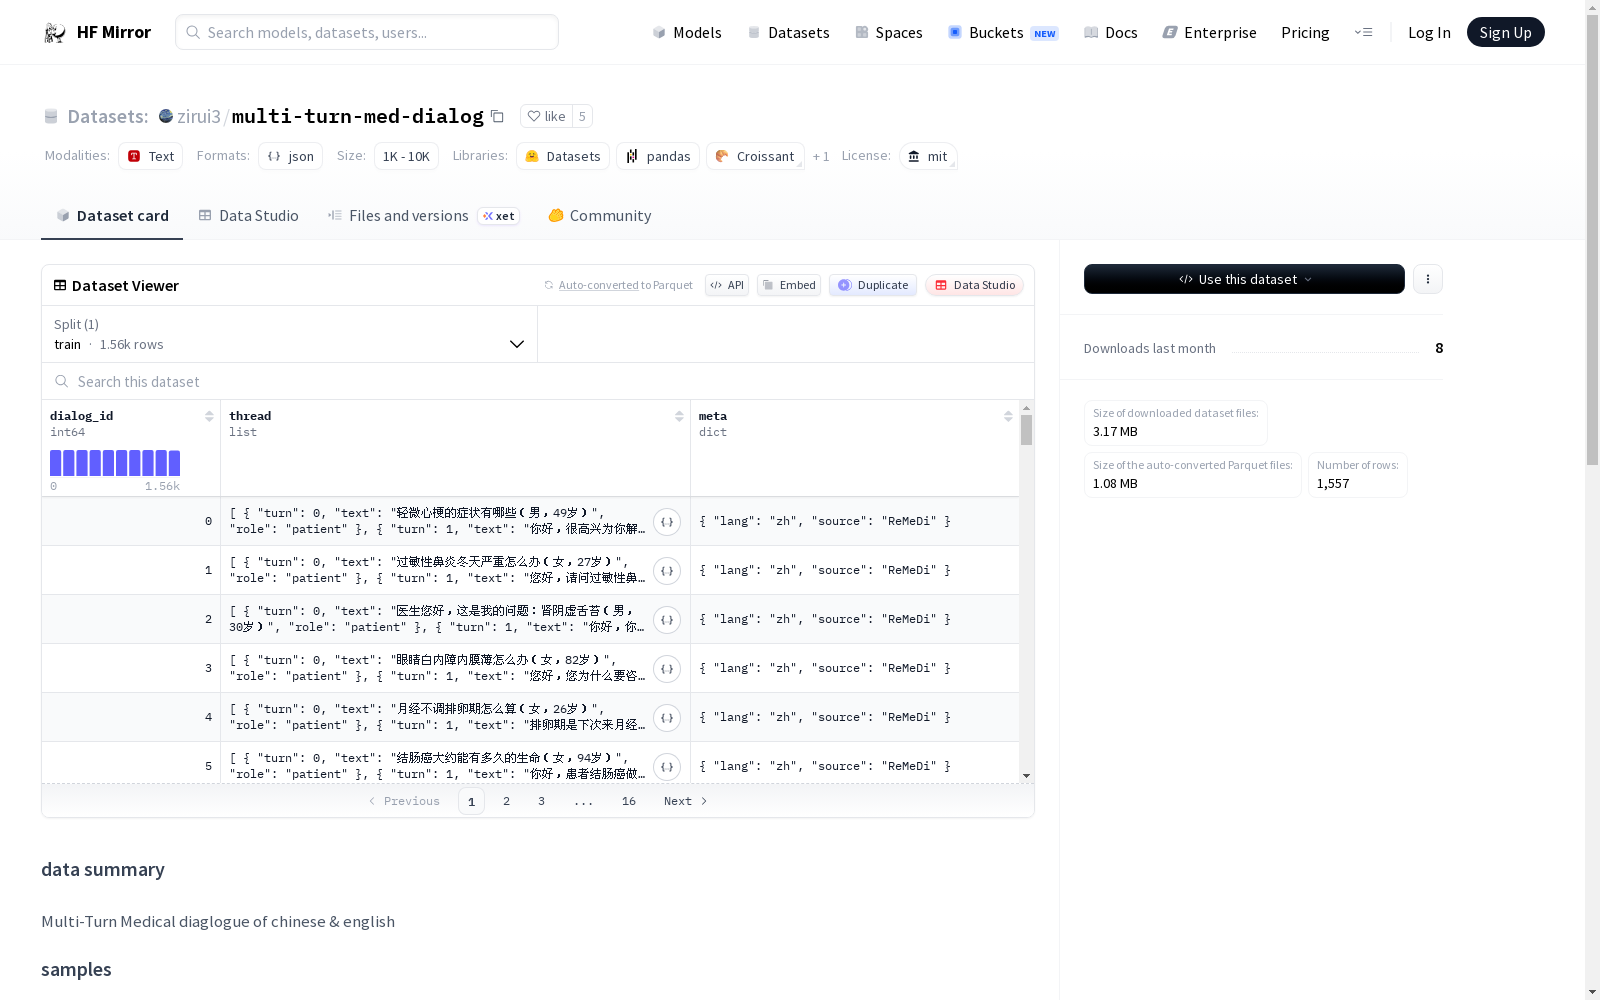Click the search magnifier icon in dataset viewer
Screen dimensions: 1600x1000
pyautogui.click(x=62, y=381)
